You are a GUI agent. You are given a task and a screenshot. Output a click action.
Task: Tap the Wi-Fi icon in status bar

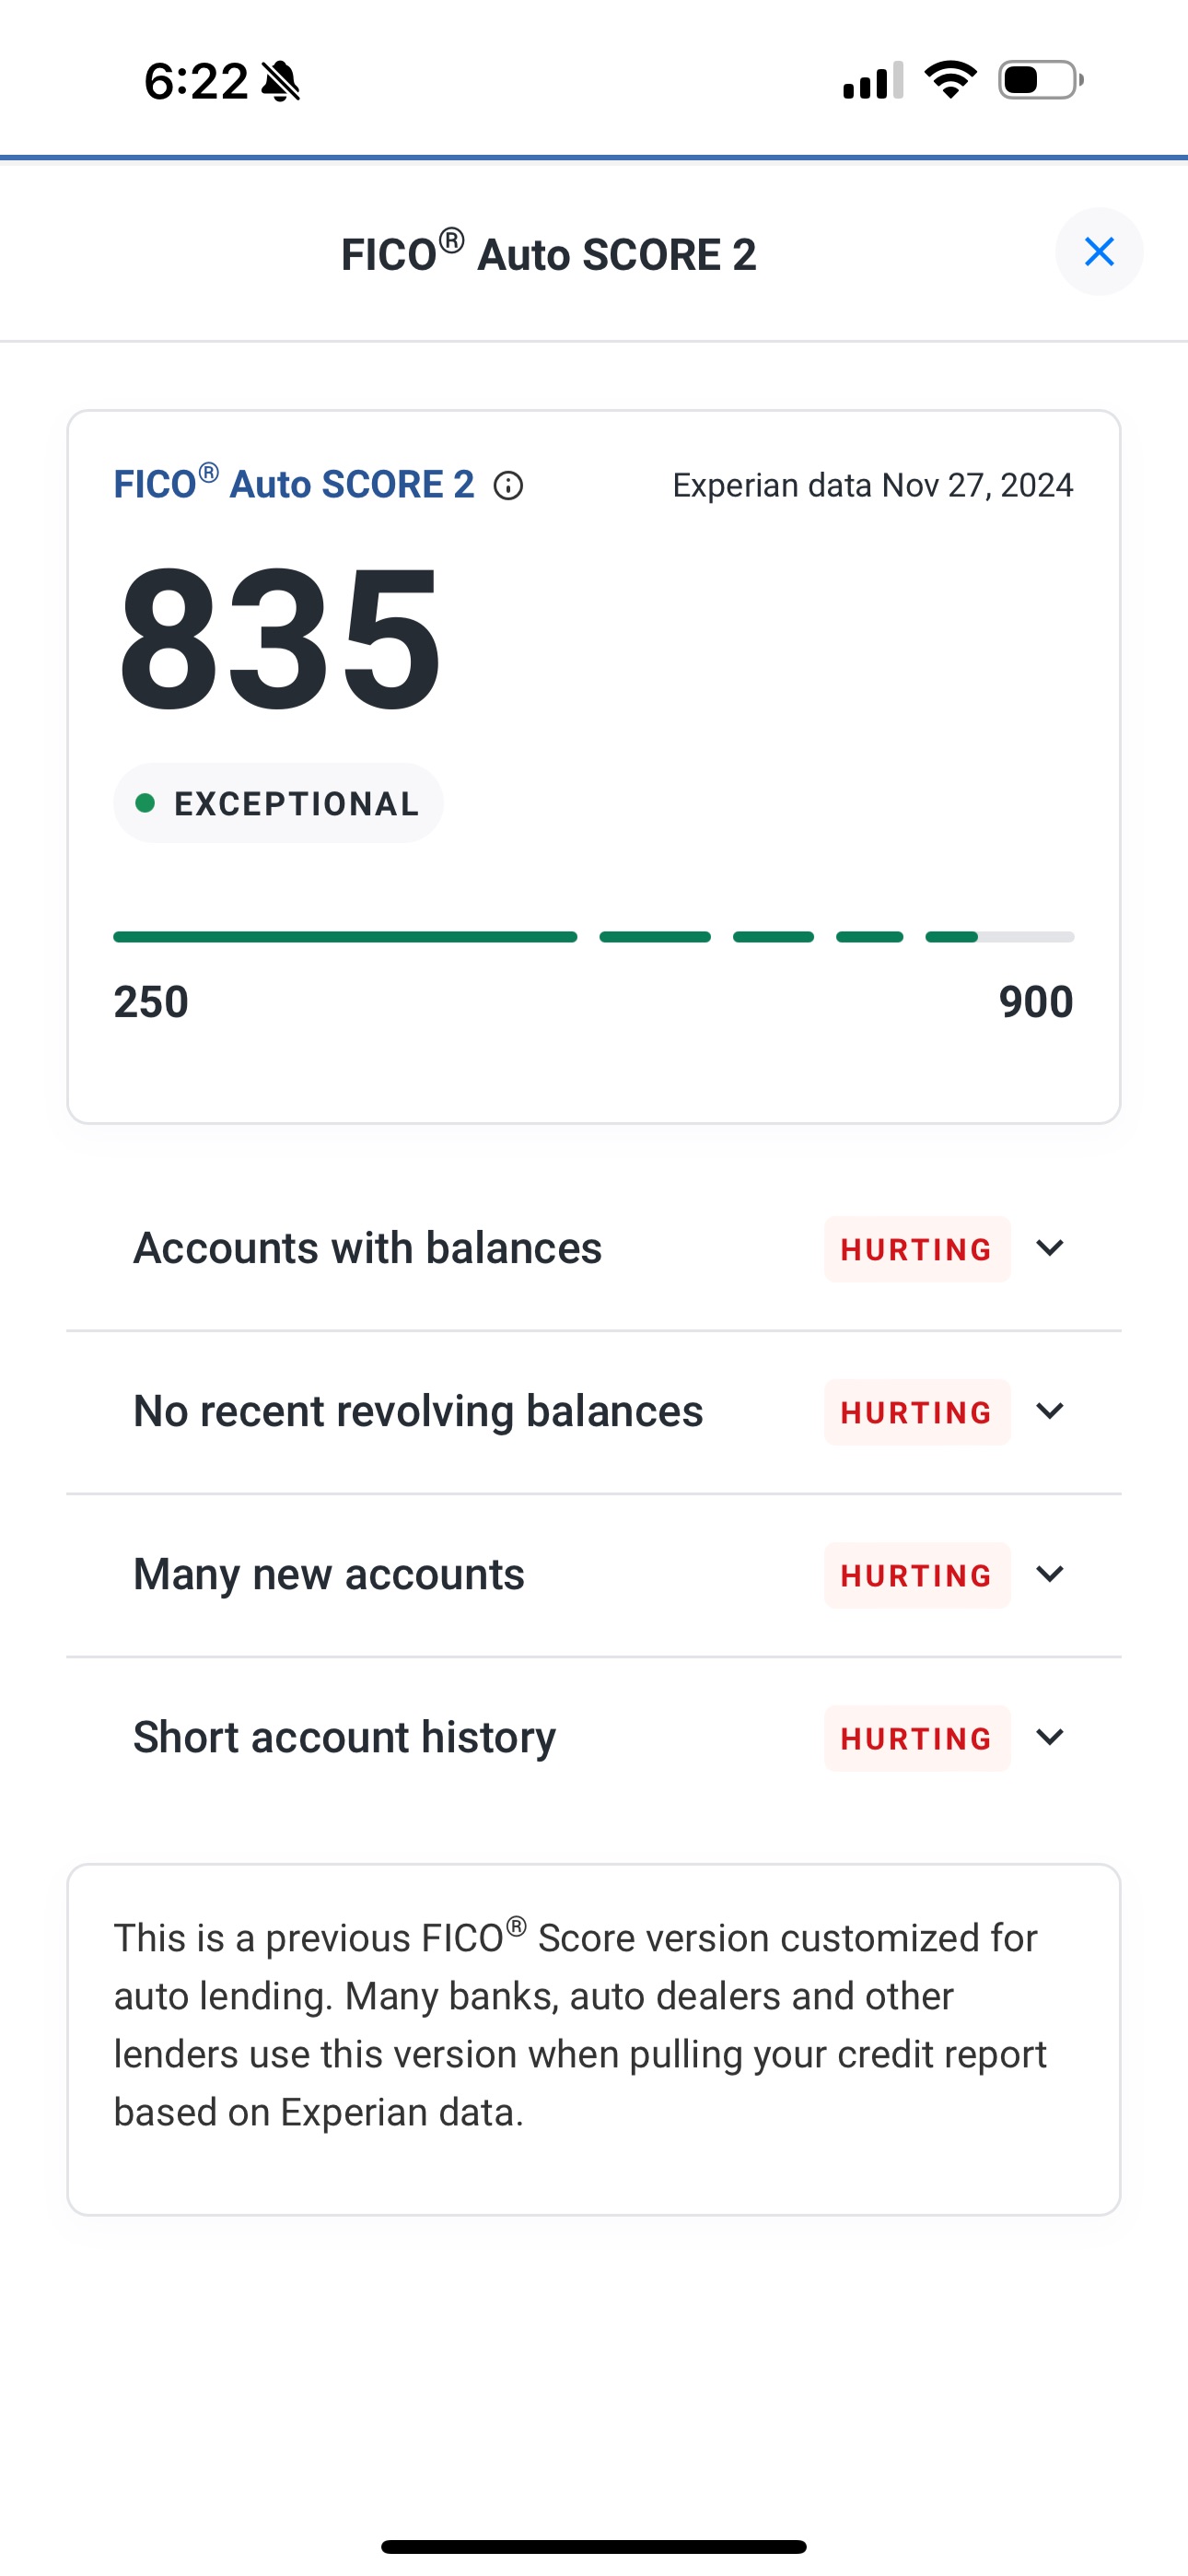tap(950, 80)
